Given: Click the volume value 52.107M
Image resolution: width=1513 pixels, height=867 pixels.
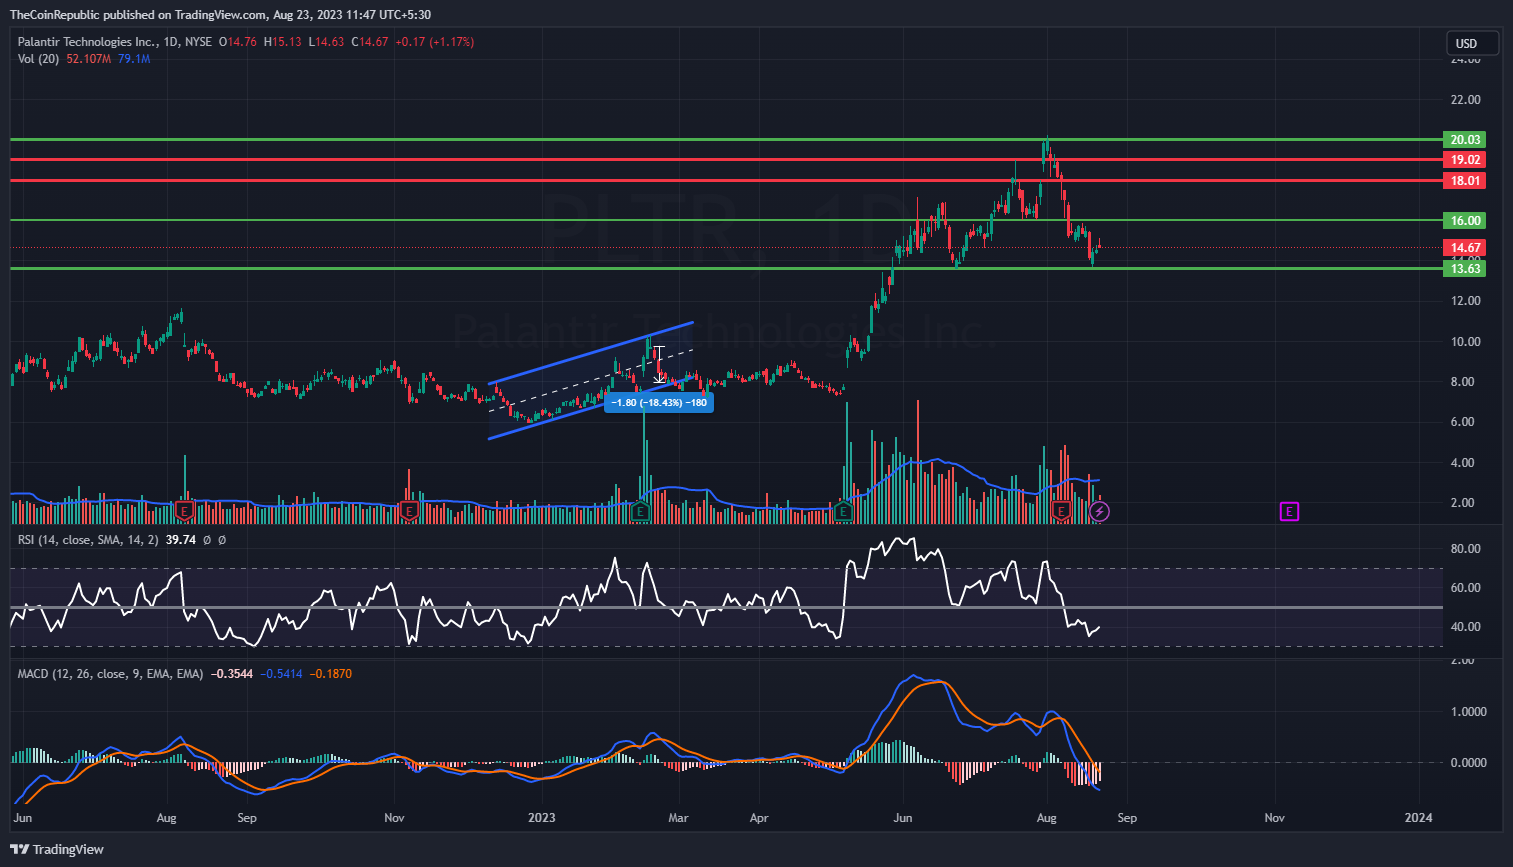Looking at the screenshot, I should (89, 59).
